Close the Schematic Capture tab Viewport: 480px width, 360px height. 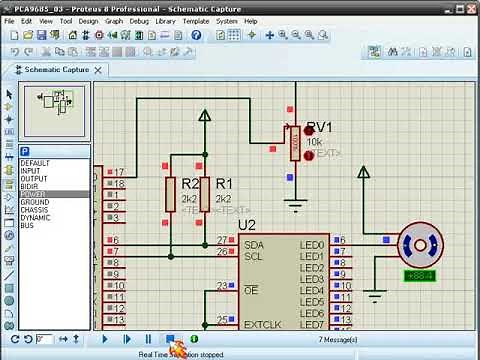click(98, 70)
